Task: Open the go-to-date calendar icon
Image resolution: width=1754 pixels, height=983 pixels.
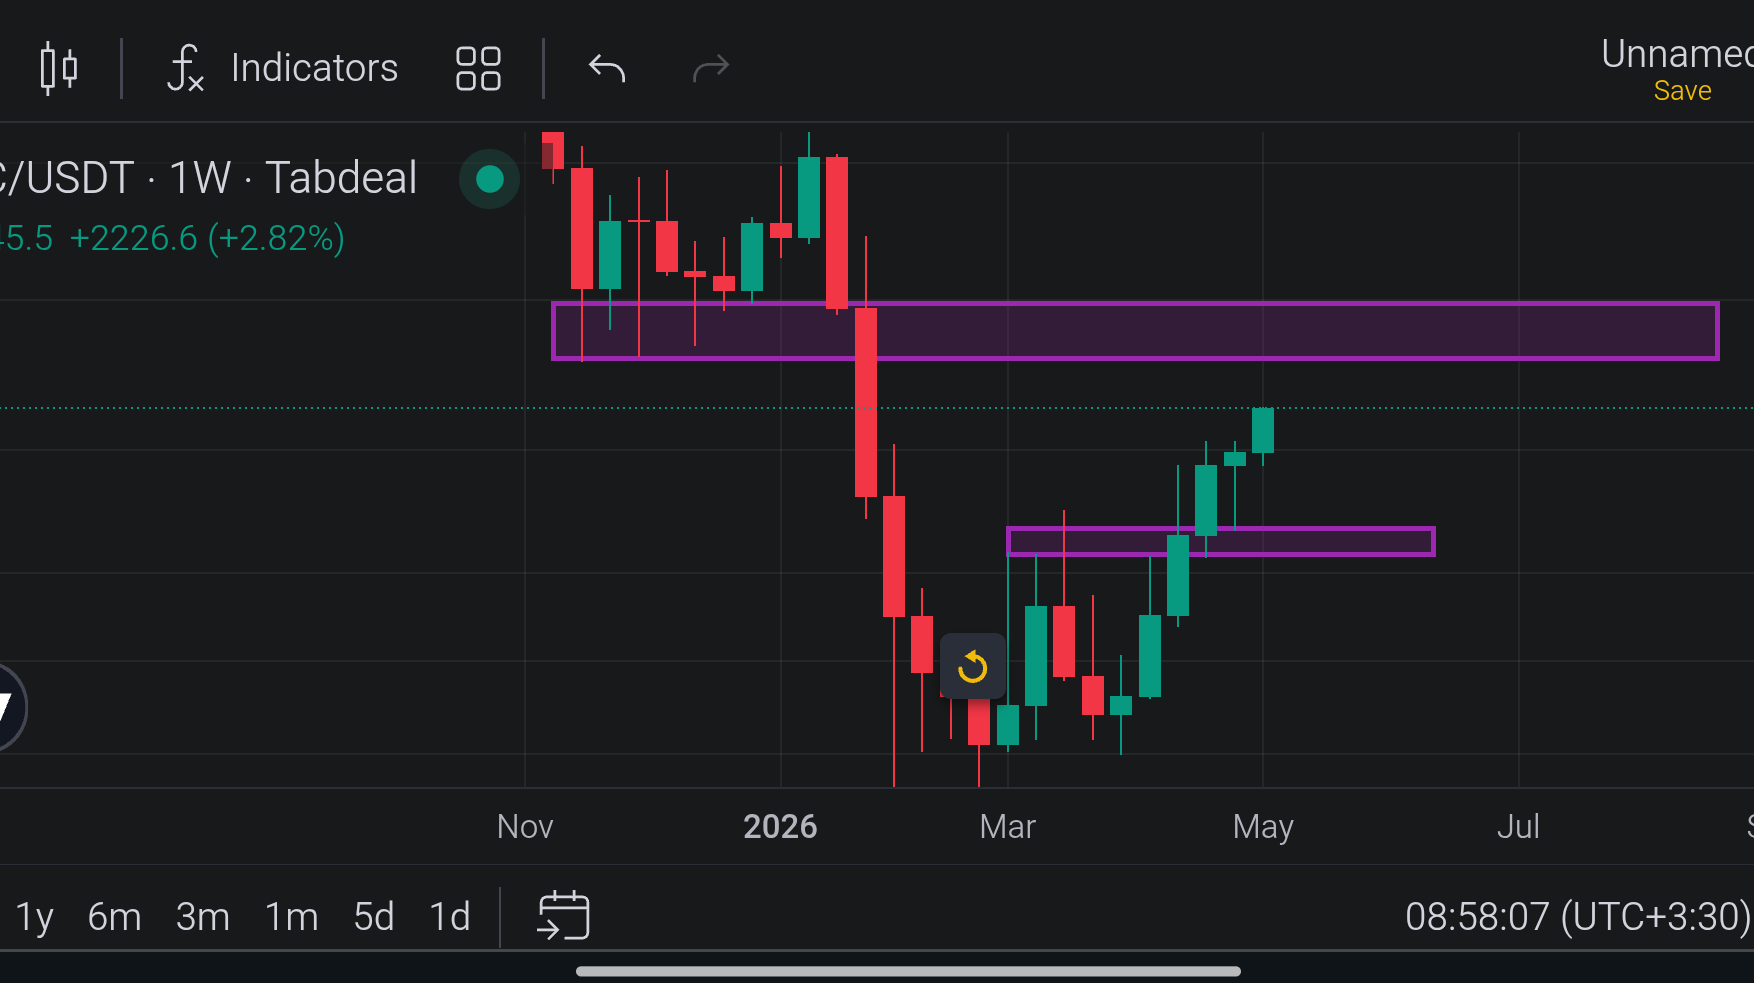Action: (x=564, y=915)
